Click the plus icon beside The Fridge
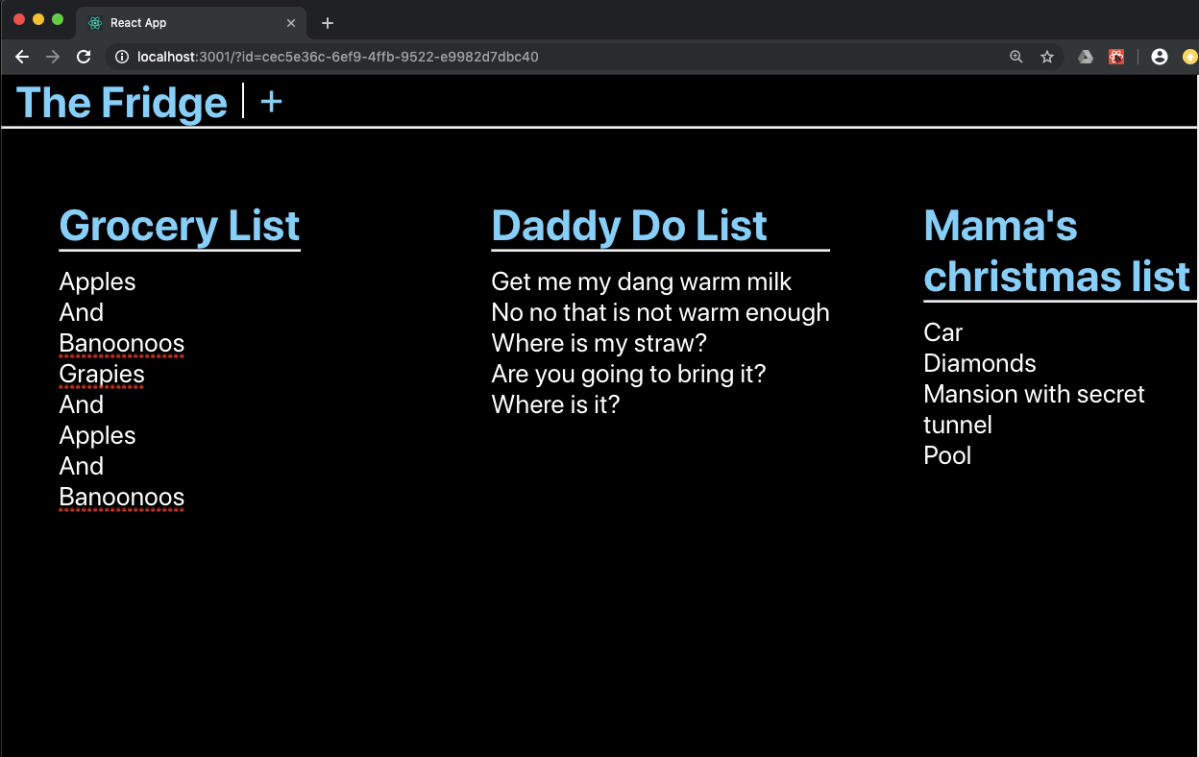Image resolution: width=1199 pixels, height=757 pixels. (x=271, y=102)
